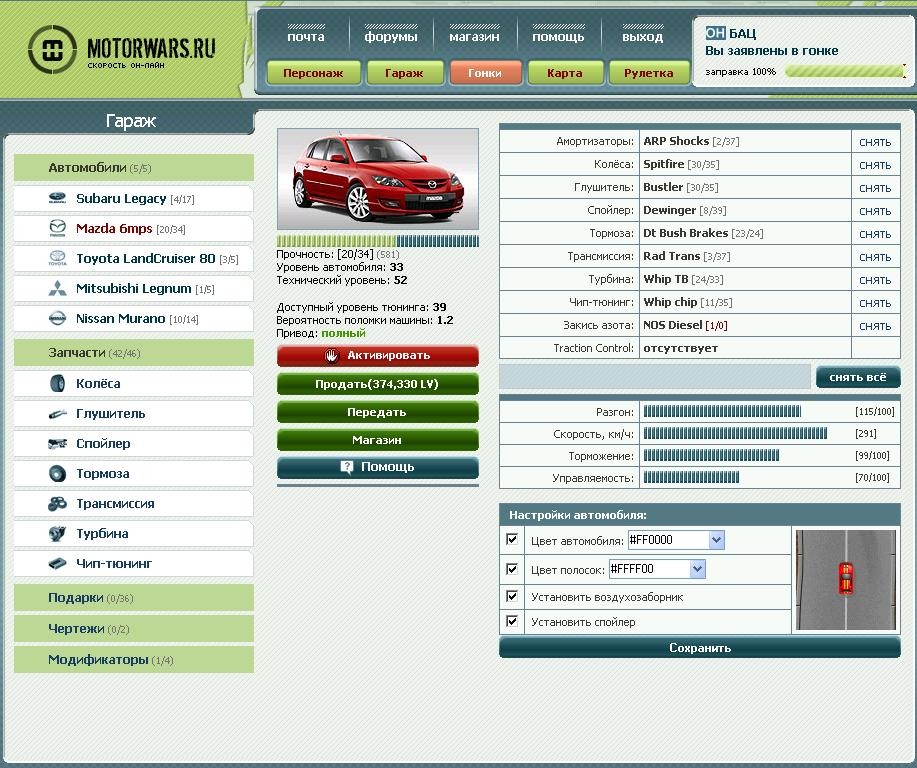Click the Motorwars.ru logo icon
This screenshot has height=768, width=917.
tap(52, 49)
